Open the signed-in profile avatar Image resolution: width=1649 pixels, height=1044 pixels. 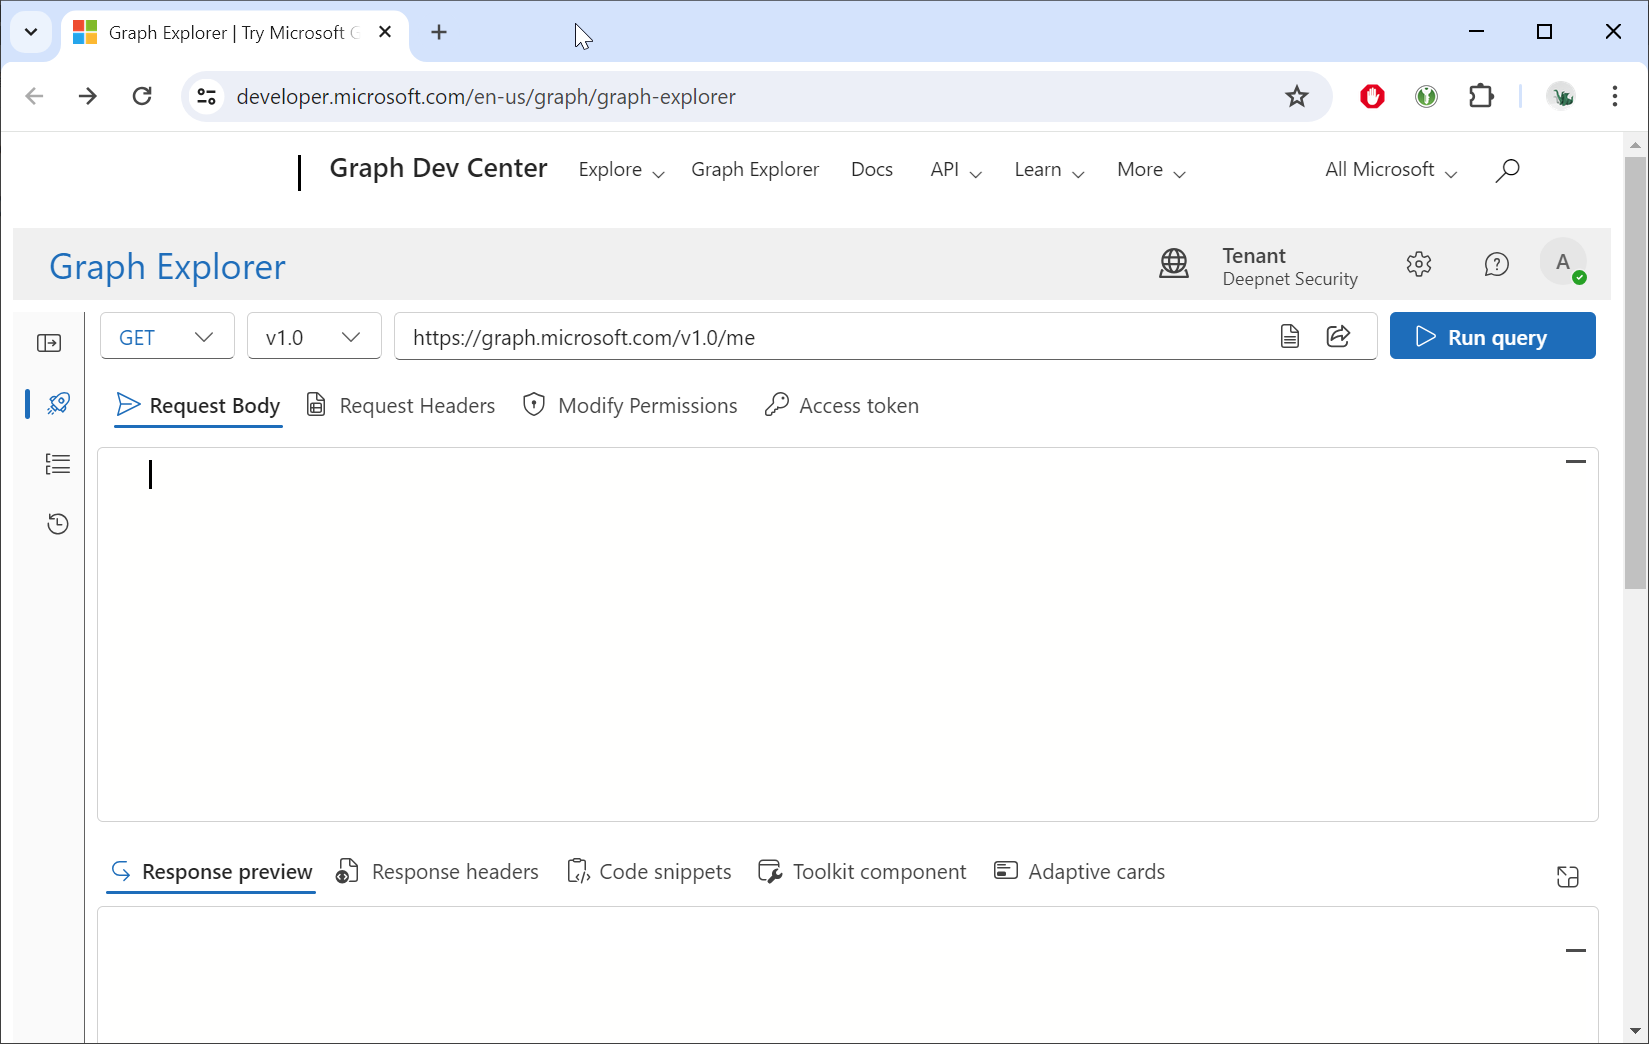pyautogui.click(x=1563, y=263)
